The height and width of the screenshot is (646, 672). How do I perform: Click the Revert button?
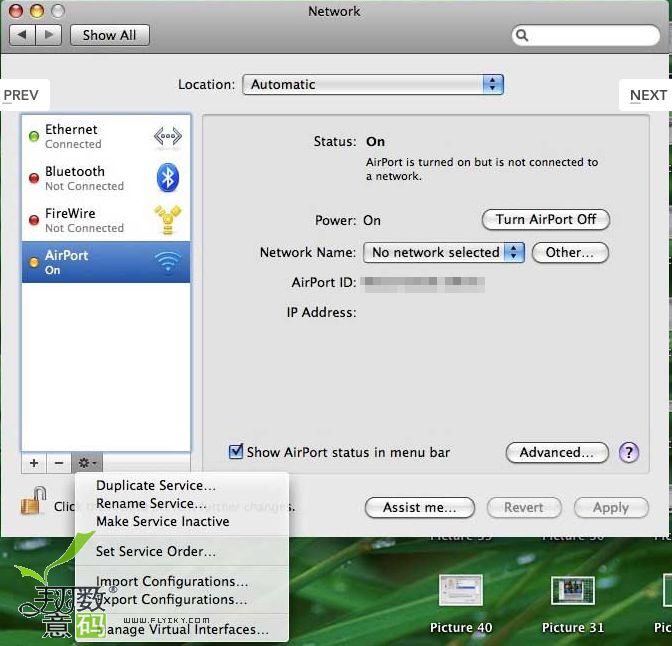524,508
